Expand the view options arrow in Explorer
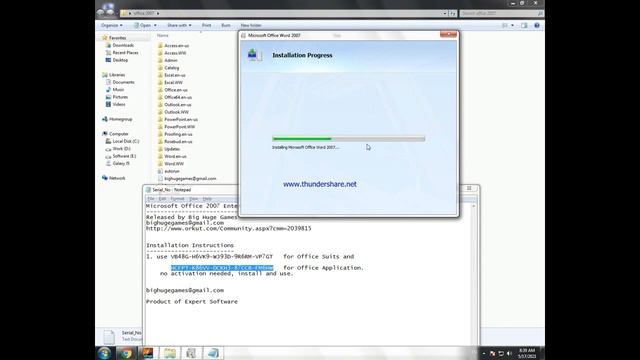Screen dimensions: 640x360 513,25
